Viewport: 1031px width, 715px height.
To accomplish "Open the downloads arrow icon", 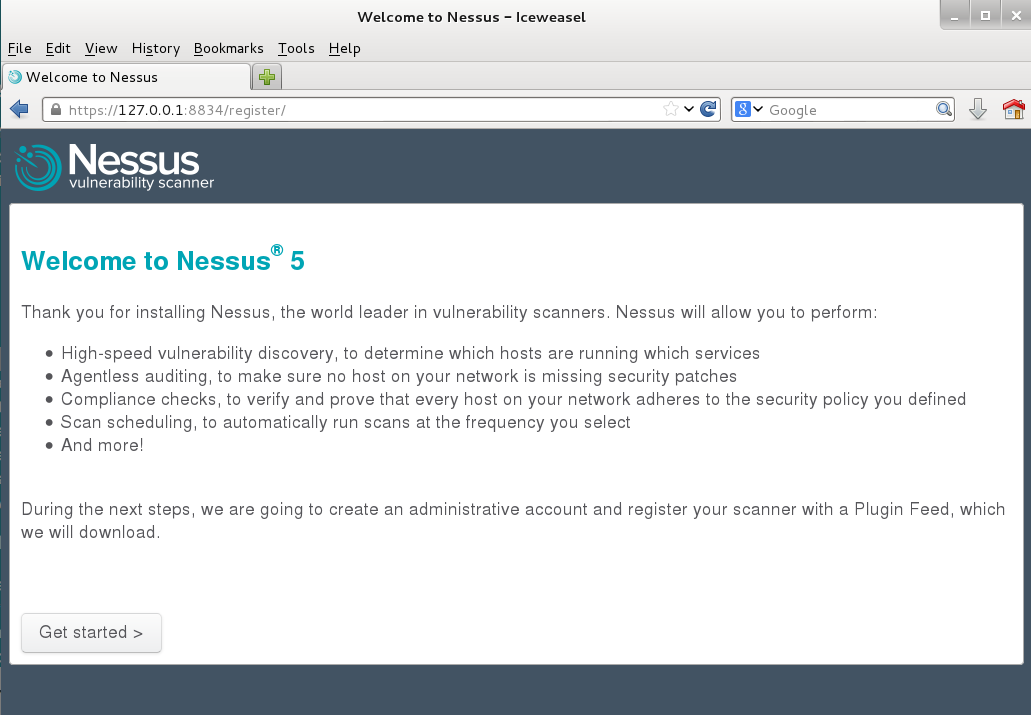I will tap(978, 109).
